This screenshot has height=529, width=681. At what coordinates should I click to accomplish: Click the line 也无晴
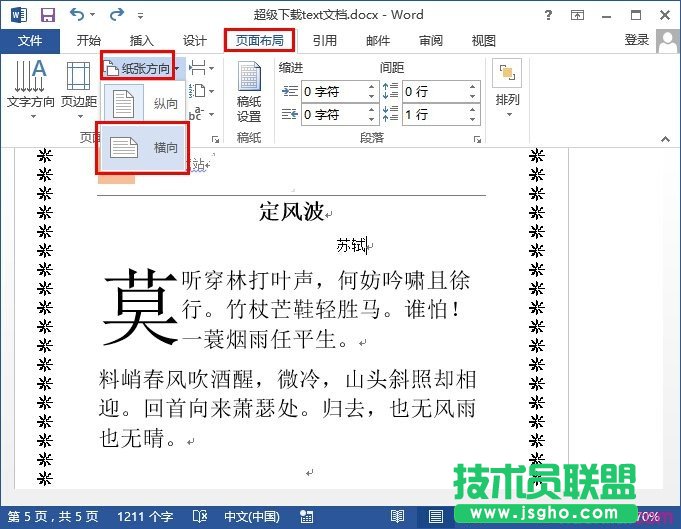tap(137, 438)
